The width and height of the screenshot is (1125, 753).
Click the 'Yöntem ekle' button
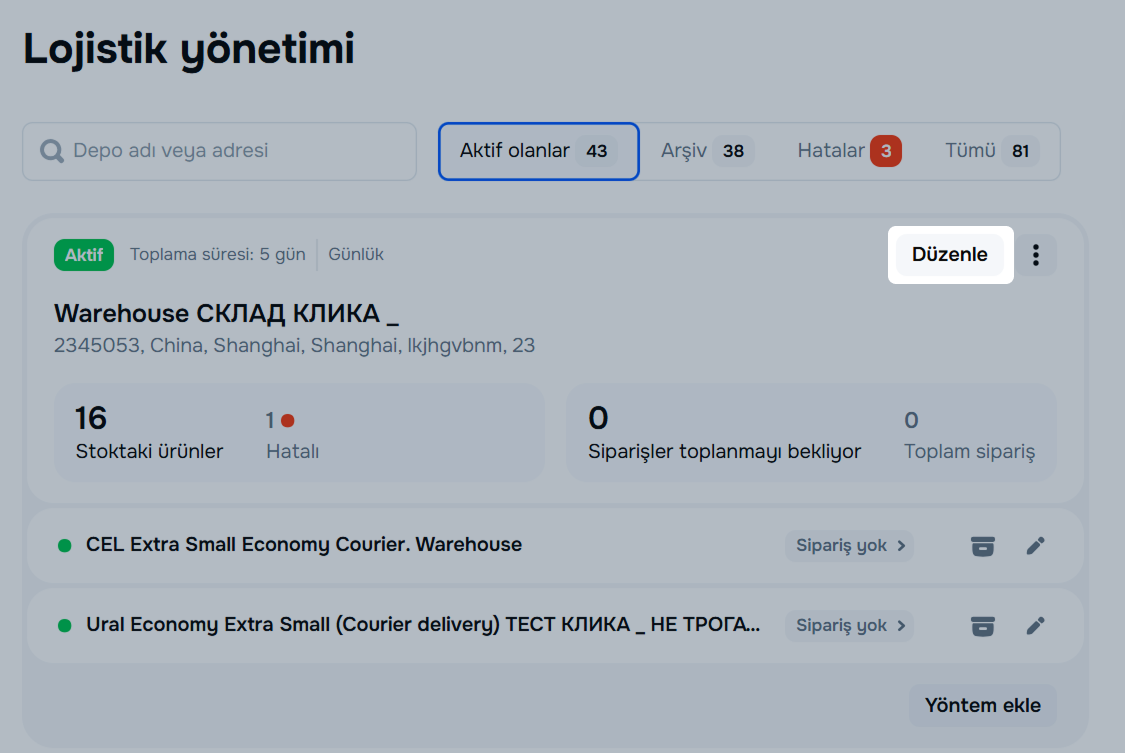[982, 705]
